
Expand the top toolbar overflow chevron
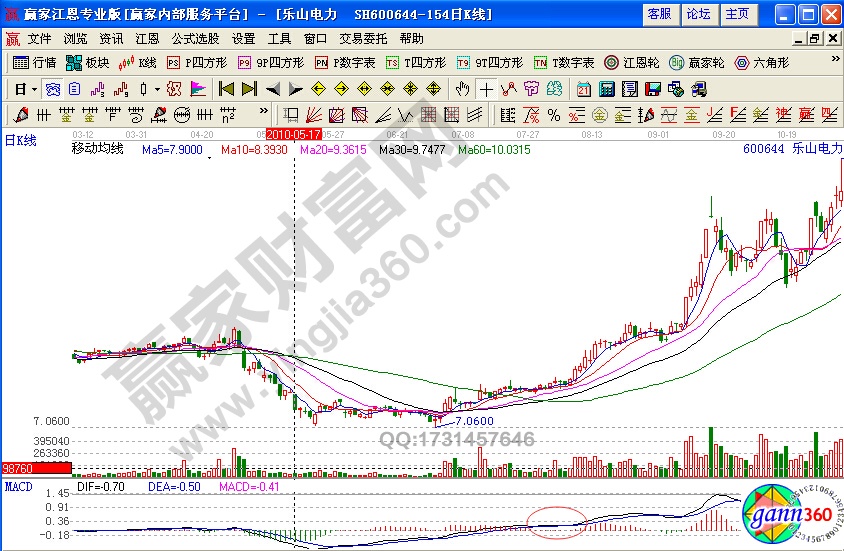[x=835, y=59]
